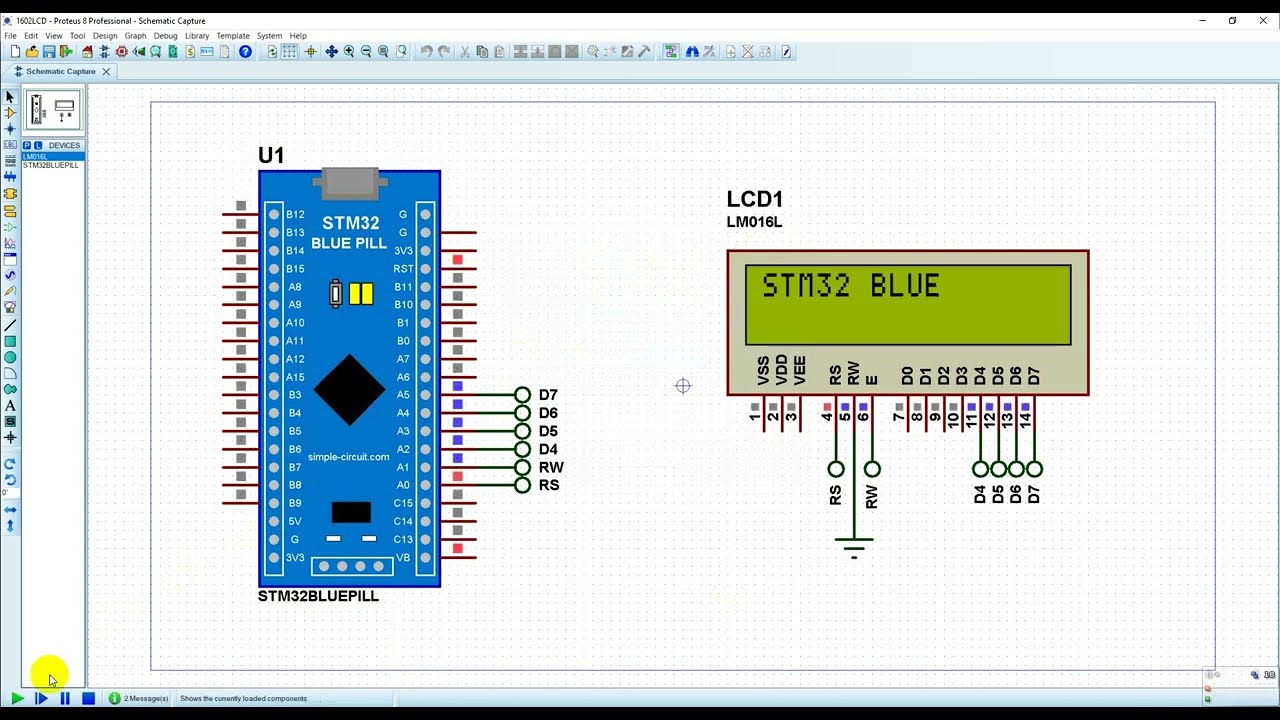The image size is (1280, 720).
Task: Choose Selection Mode arrow tool
Action: click(10, 97)
